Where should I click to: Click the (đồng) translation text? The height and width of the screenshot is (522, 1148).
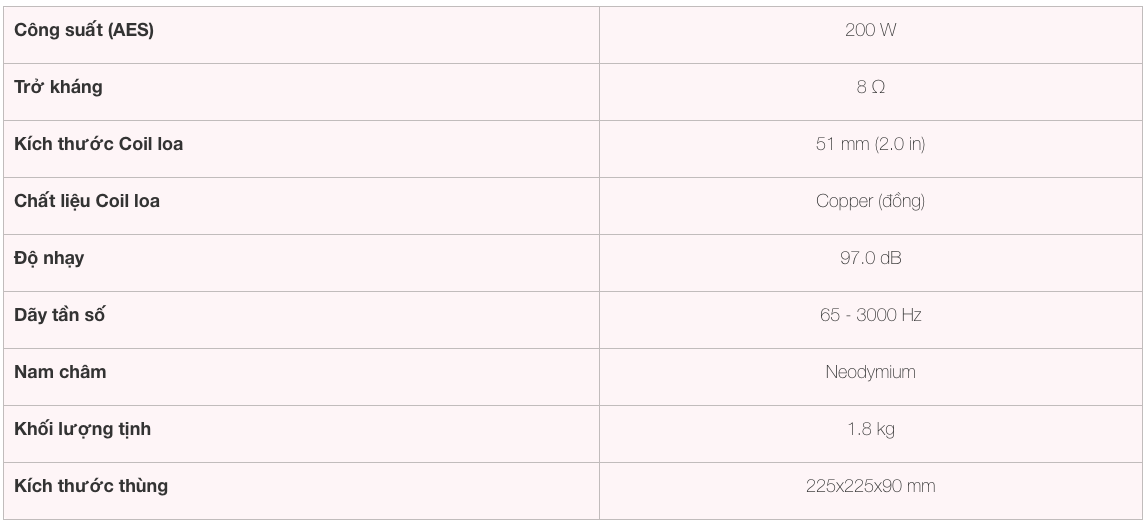point(902,201)
